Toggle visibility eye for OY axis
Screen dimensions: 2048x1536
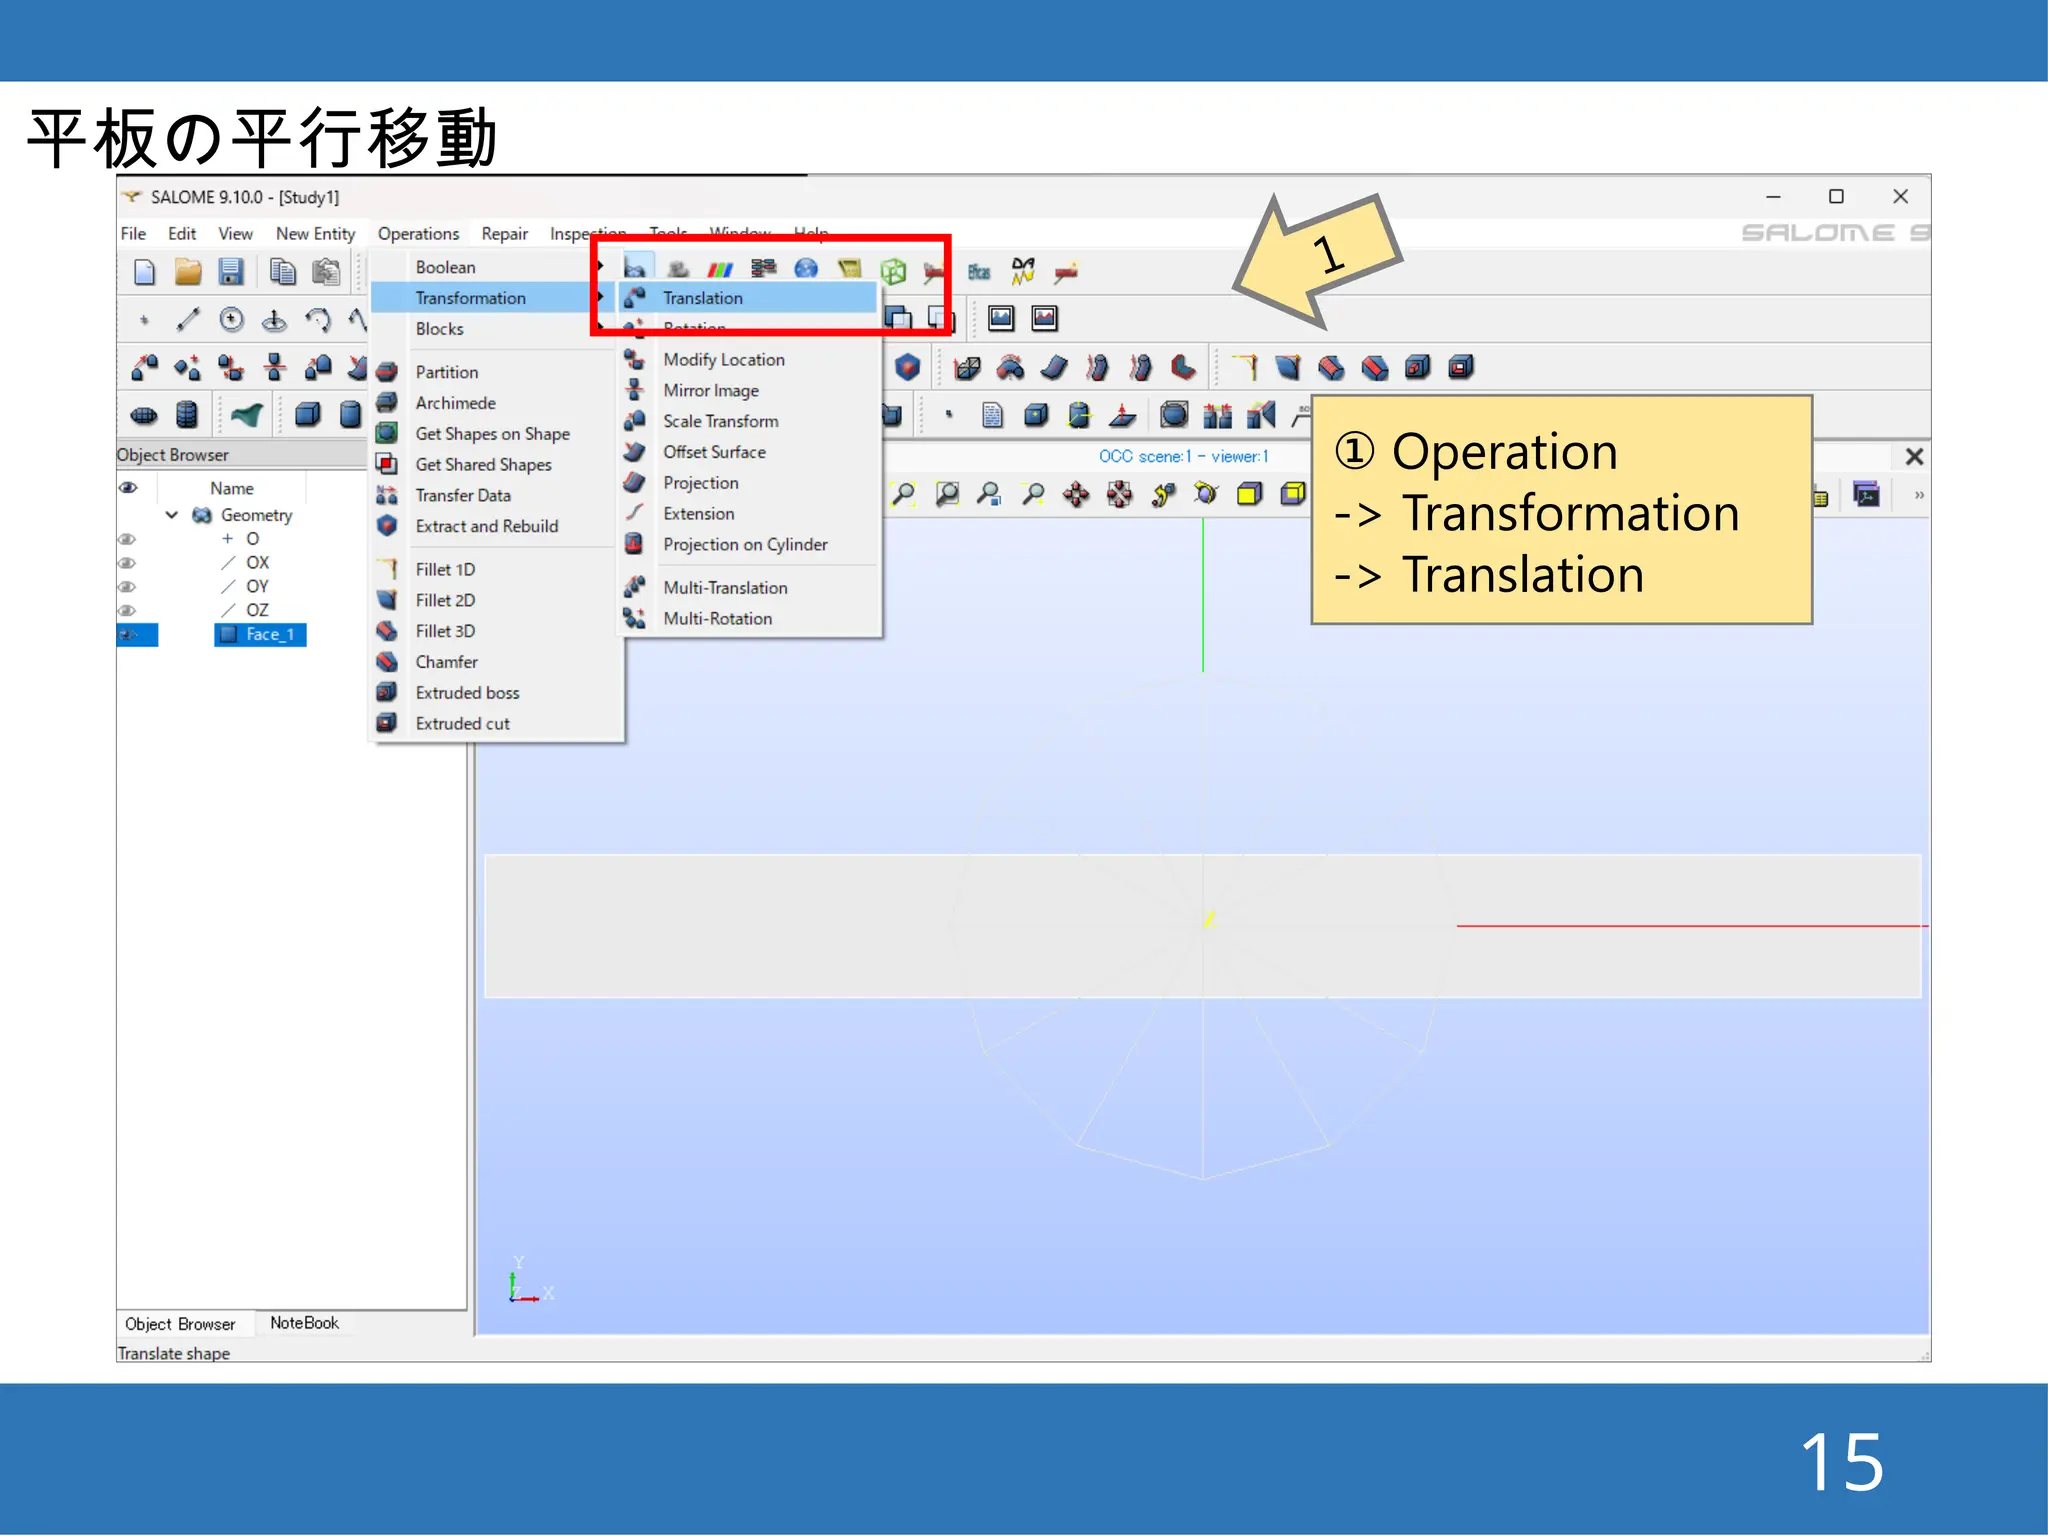coord(127,587)
